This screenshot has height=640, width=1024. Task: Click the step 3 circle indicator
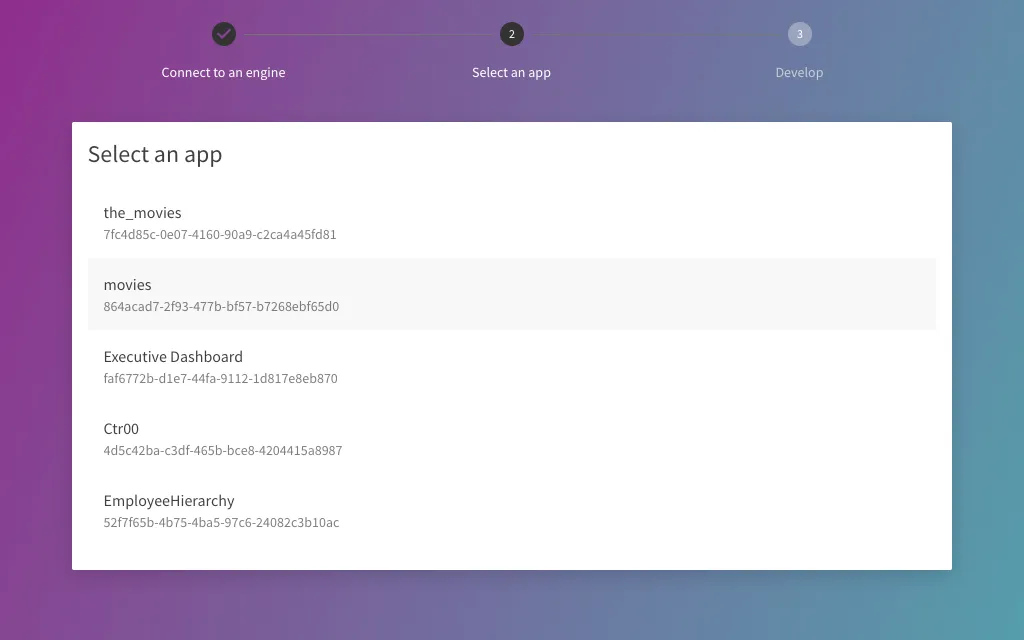pos(799,33)
